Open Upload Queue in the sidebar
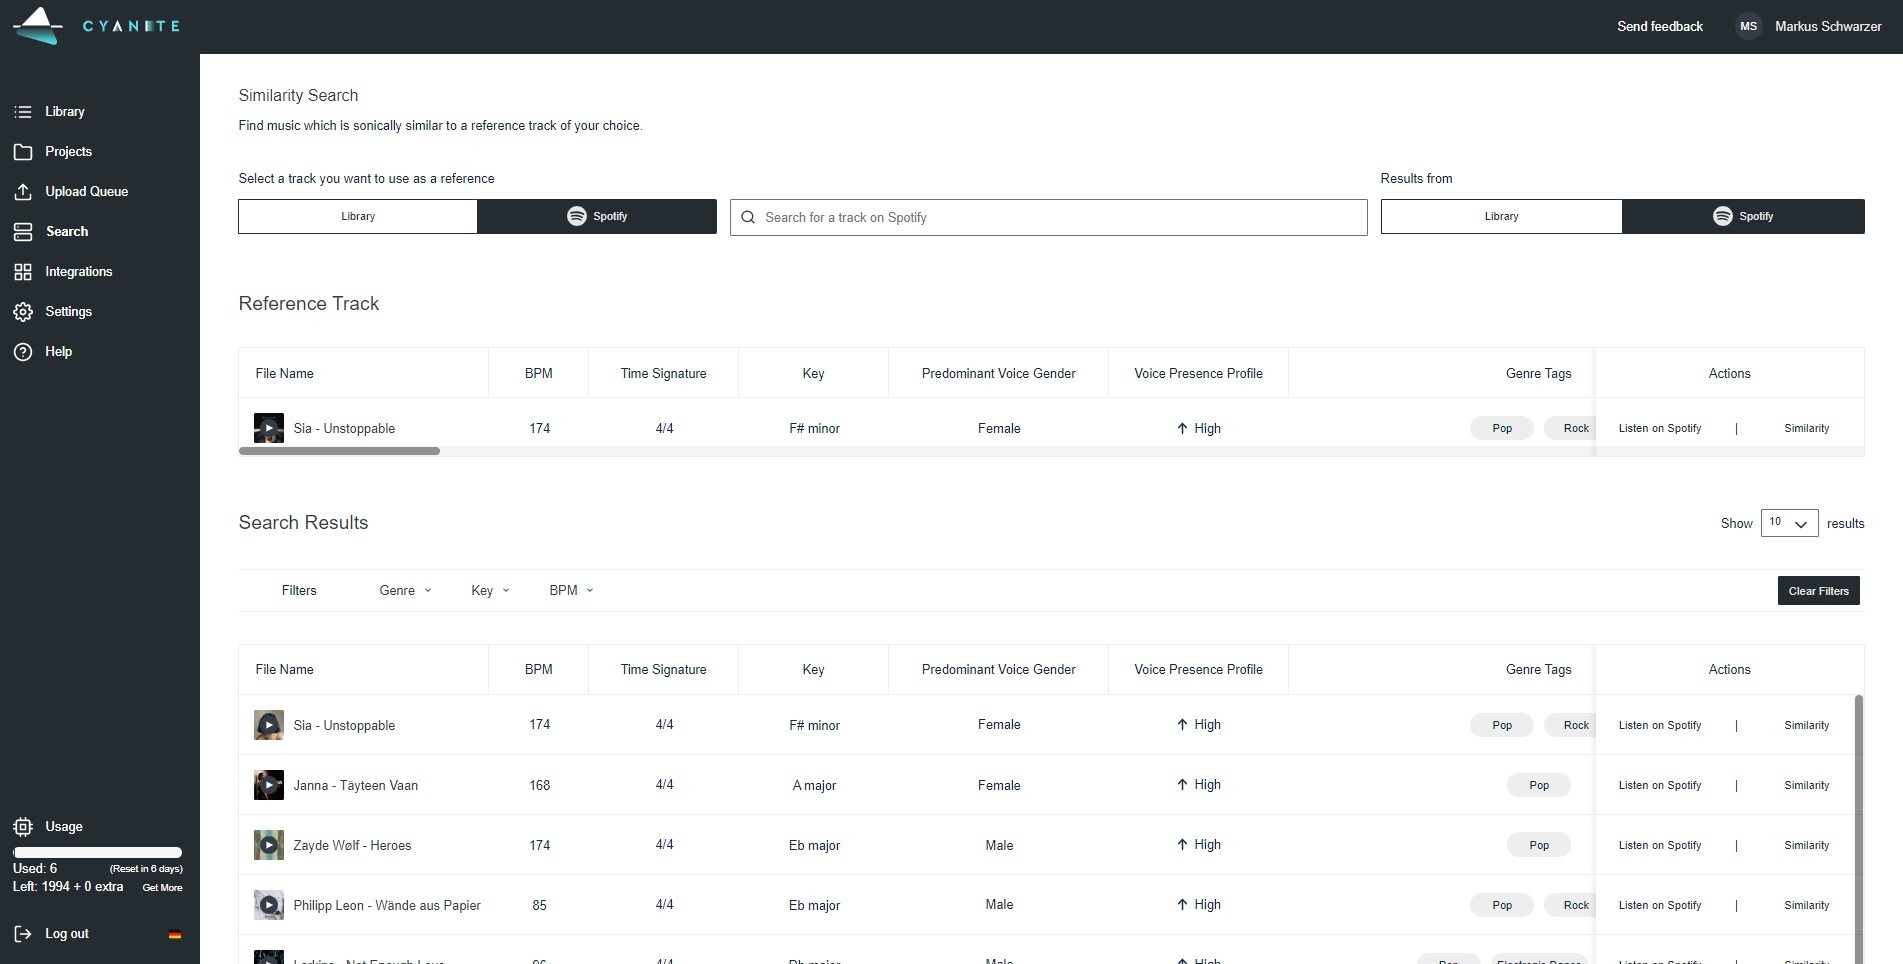The image size is (1903, 964). (86, 192)
